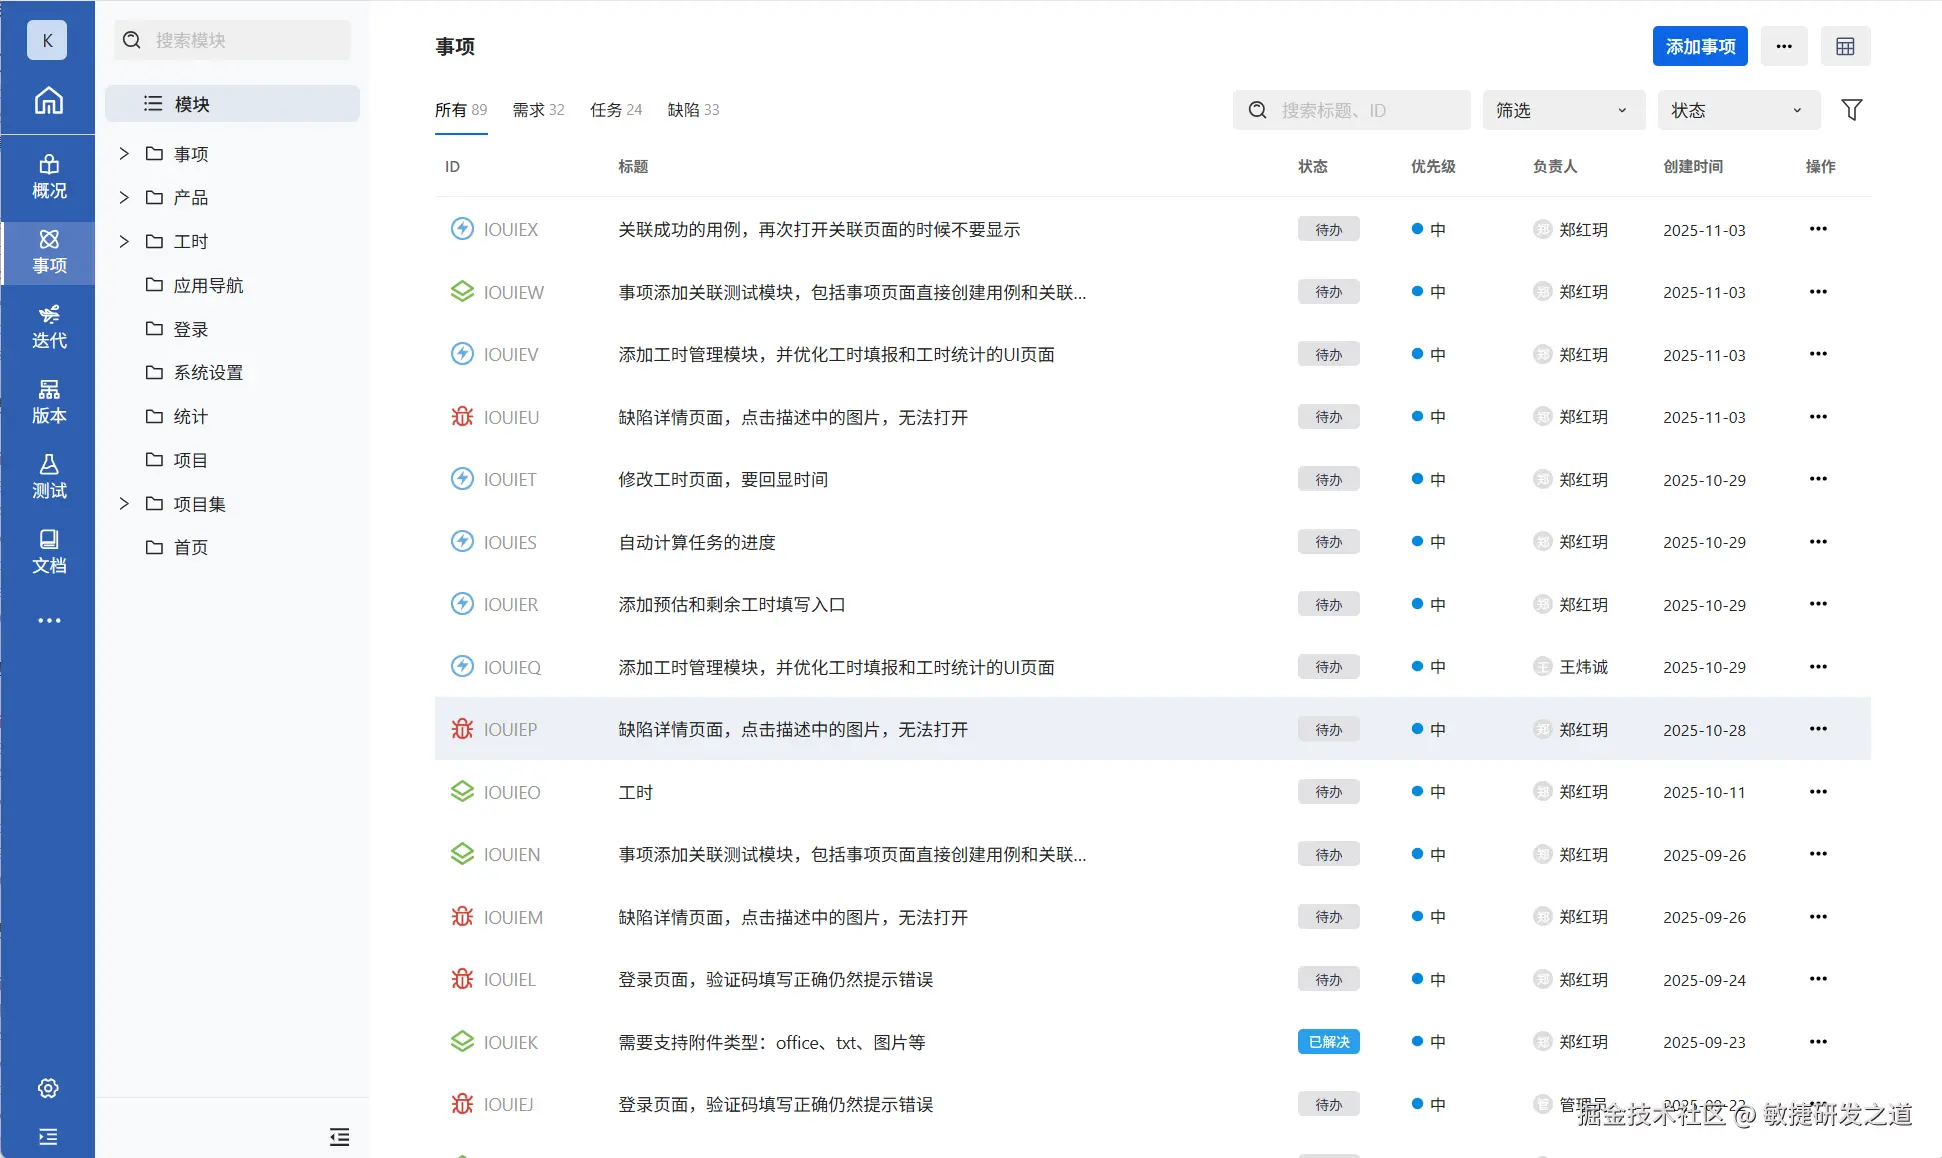Screen dimensions: 1942x1158
Task: Open the home icon in sidebar
Action: pyautogui.click(x=48, y=100)
